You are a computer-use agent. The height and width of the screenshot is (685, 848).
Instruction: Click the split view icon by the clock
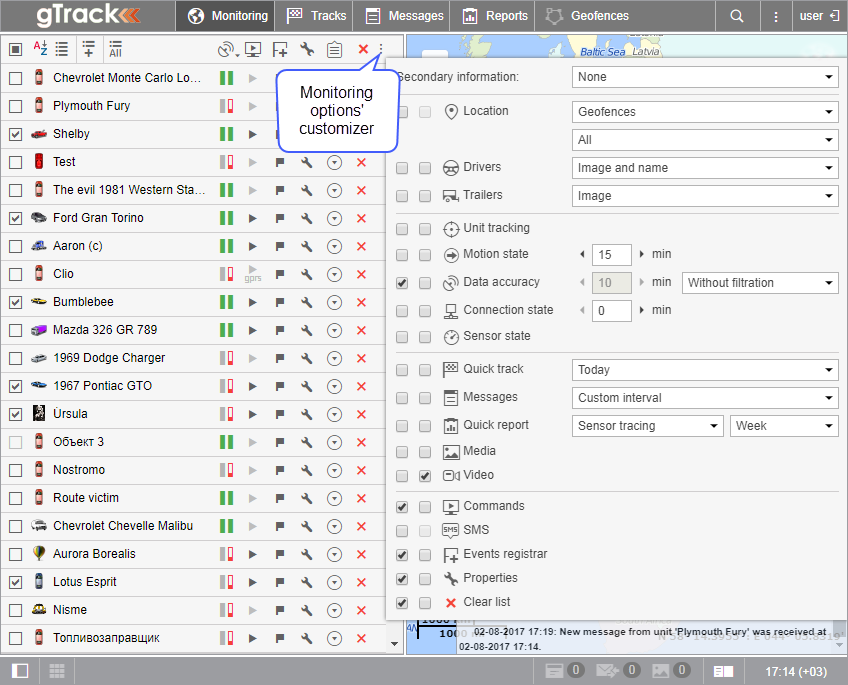click(723, 671)
